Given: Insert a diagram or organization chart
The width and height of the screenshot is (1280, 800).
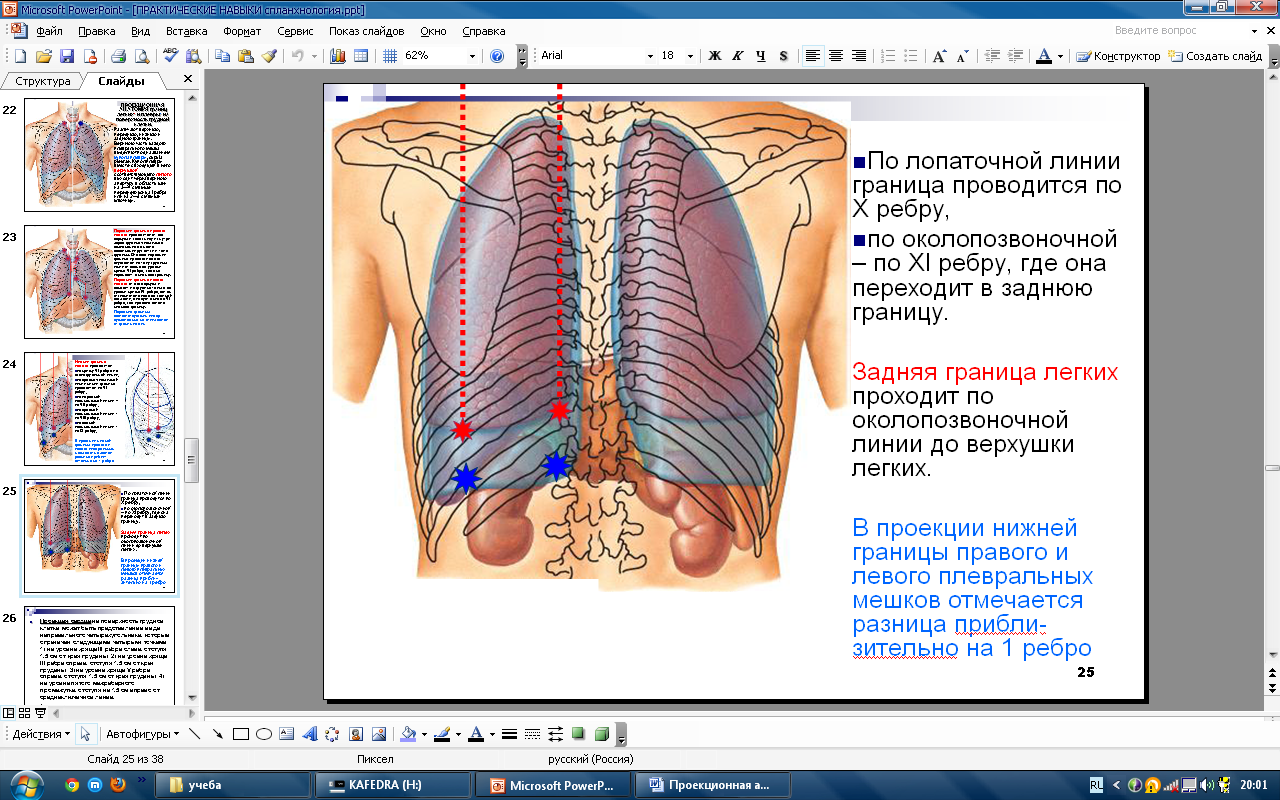Looking at the screenshot, I should (x=332, y=734).
